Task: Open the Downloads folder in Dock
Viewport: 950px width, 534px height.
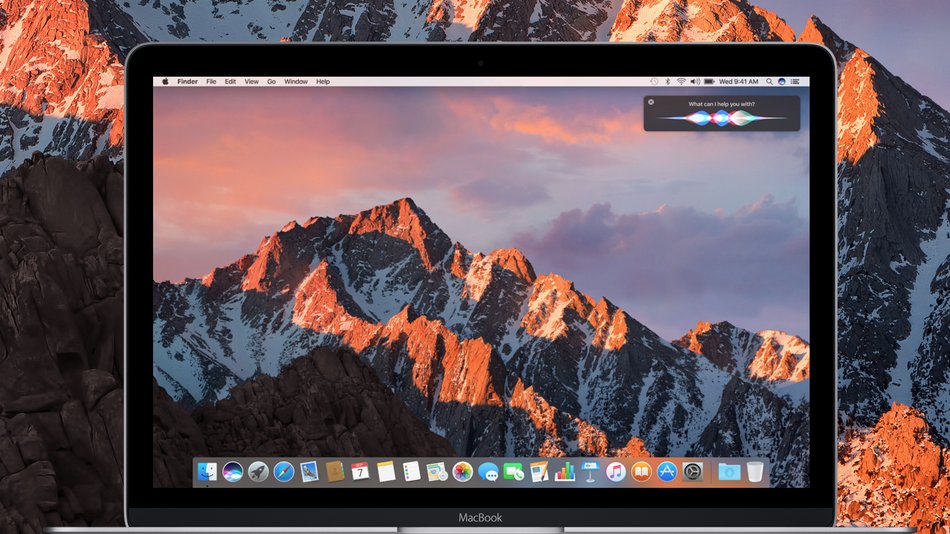Action: [x=729, y=472]
